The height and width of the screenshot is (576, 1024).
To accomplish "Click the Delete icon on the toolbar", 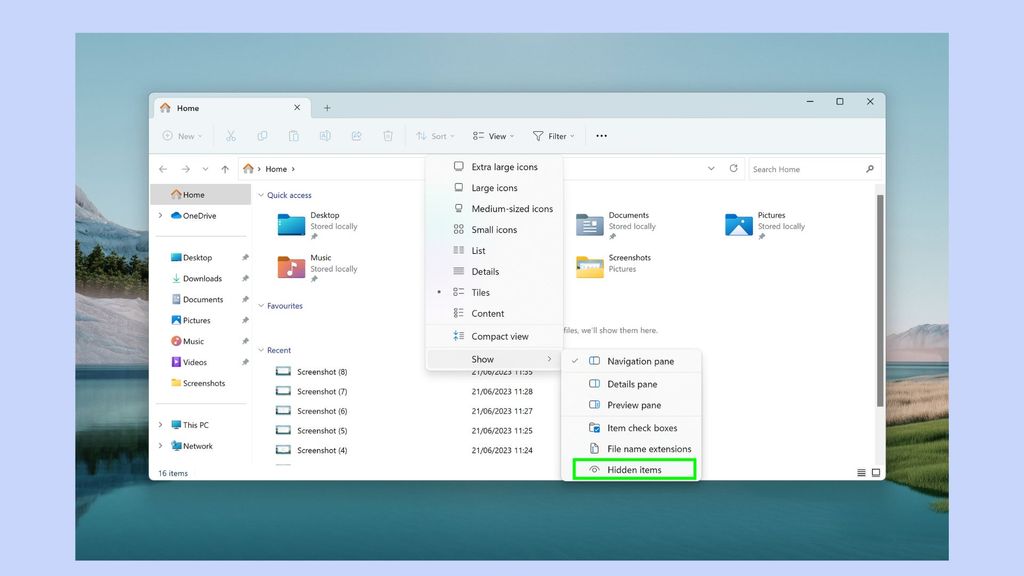I will (x=387, y=136).
